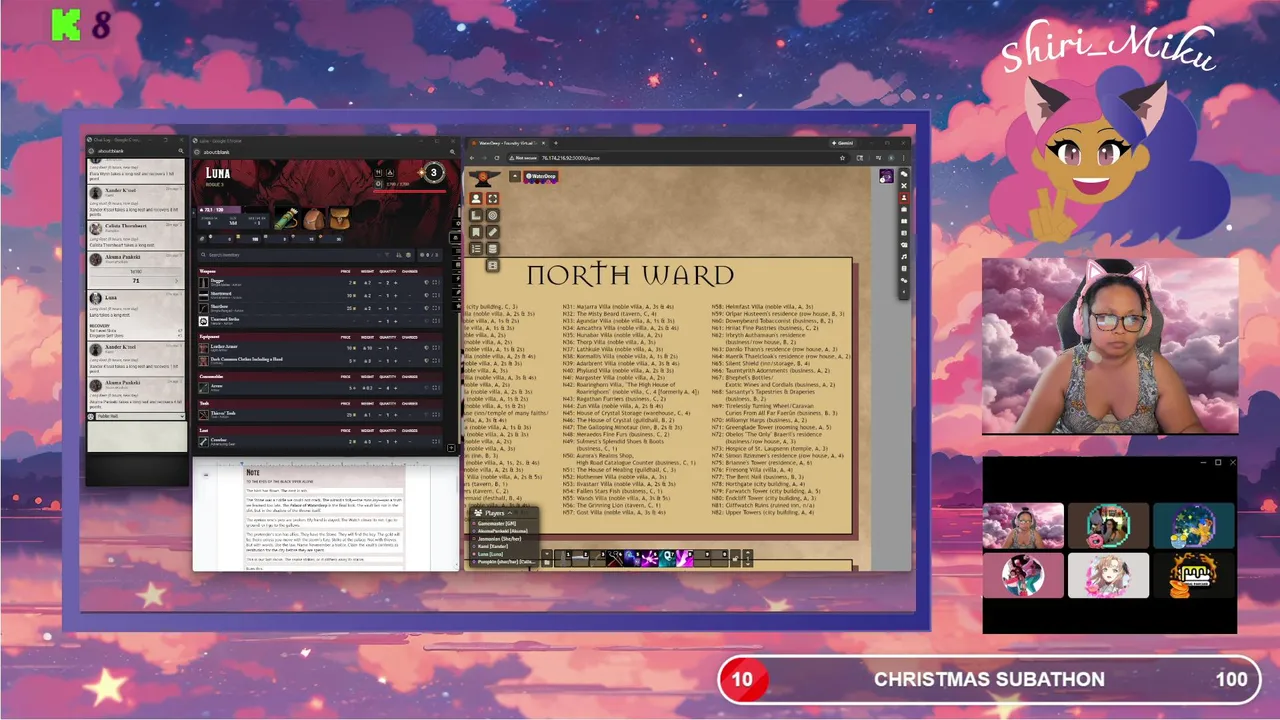The image size is (1280, 720).
Task: Bookmark this page with the star icon
Action: 842,158
